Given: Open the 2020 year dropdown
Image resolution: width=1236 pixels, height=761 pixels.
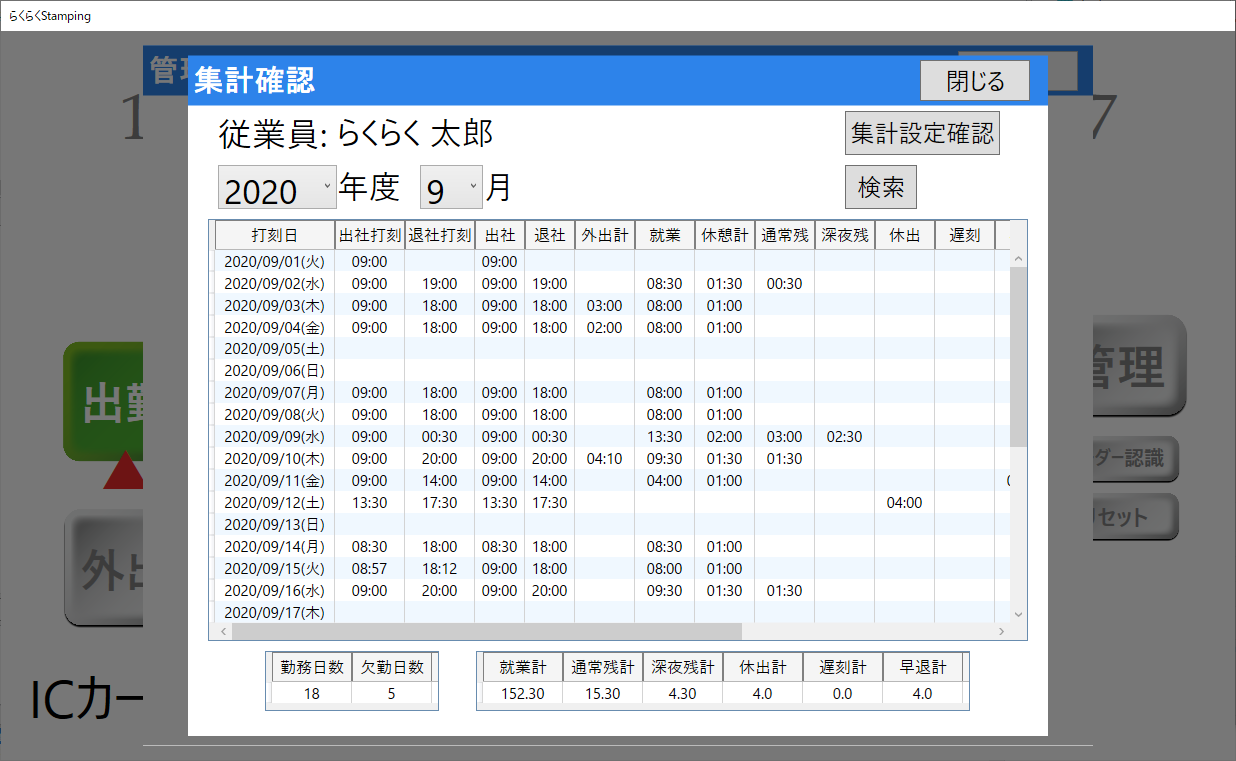Looking at the screenshot, I should coord(277,188).
